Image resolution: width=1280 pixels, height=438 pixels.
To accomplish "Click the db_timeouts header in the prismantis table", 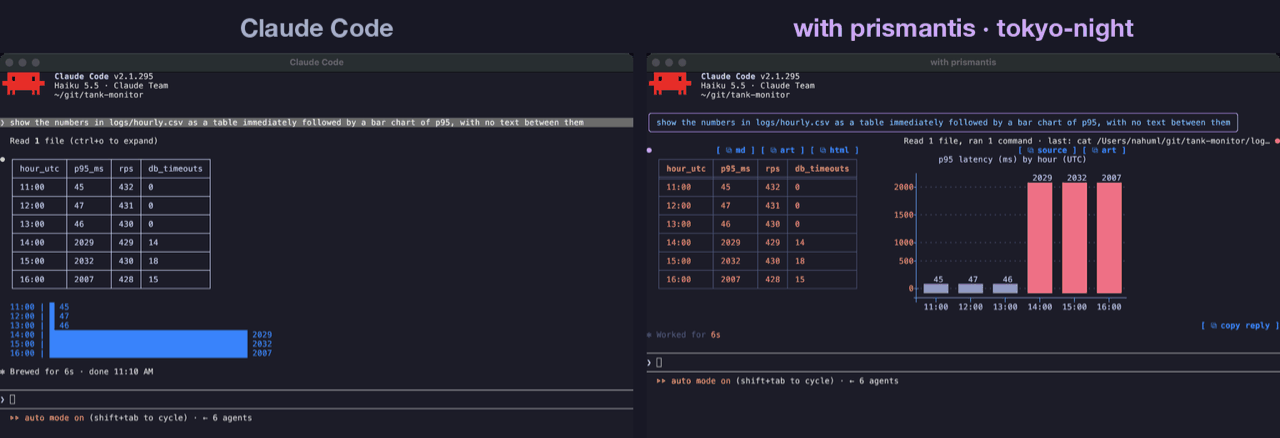I will (822, 169).
